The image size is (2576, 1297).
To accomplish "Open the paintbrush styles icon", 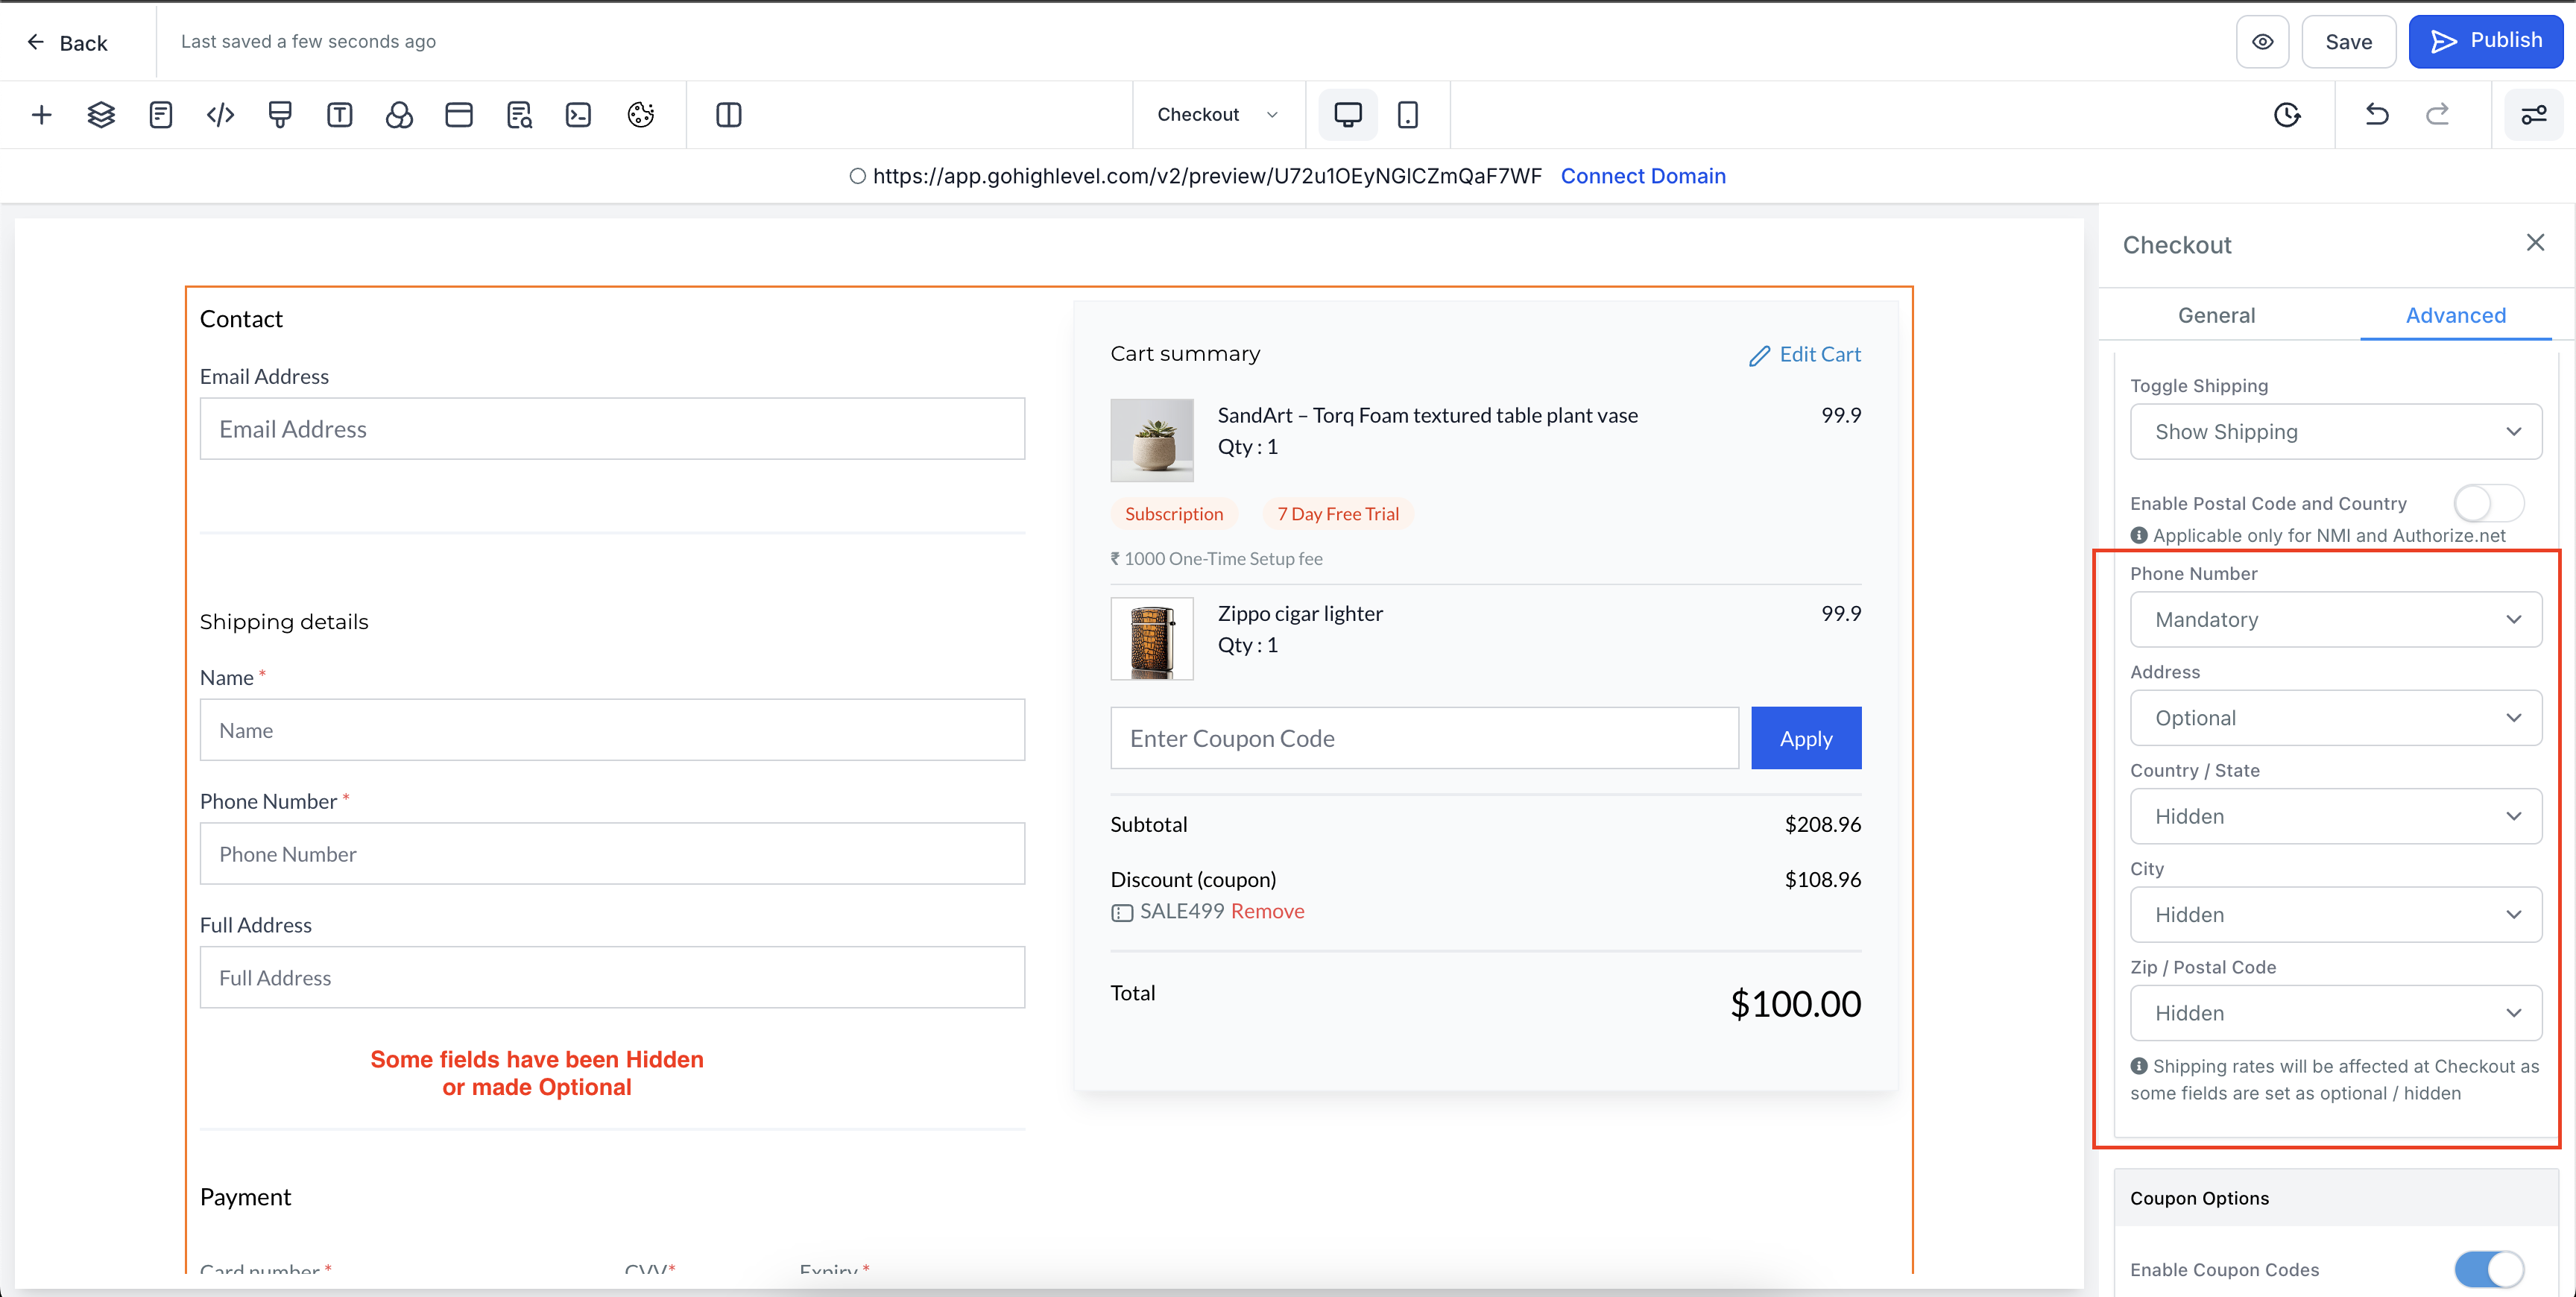I will coord(280,115).
